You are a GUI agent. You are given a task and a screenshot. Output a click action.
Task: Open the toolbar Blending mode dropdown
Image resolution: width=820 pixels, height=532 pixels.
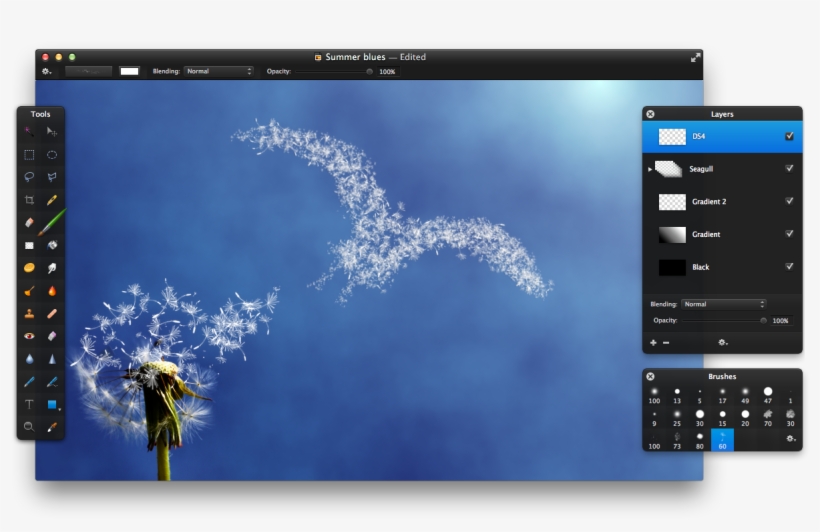point(219,71)
